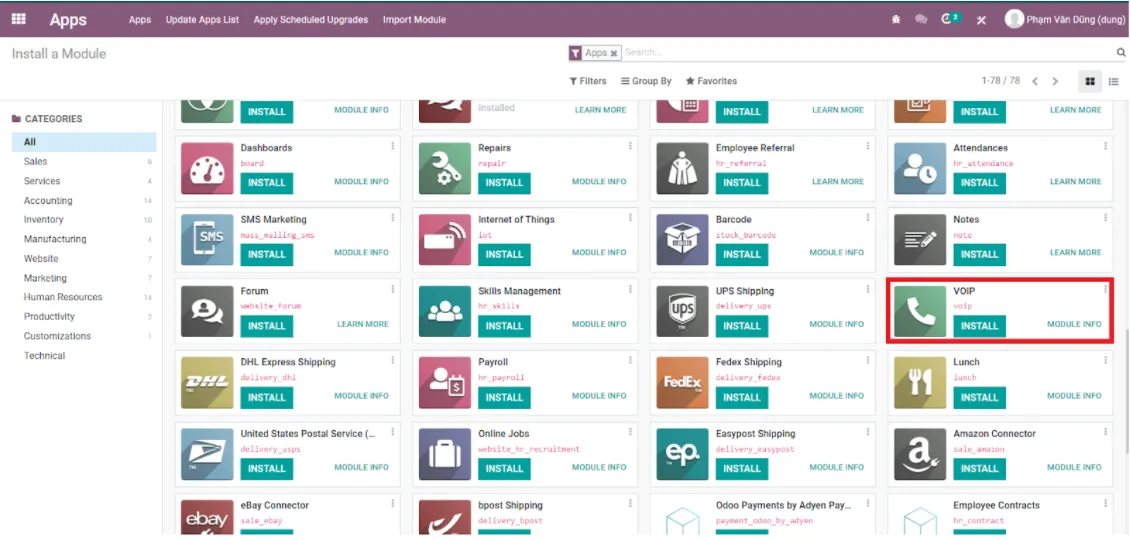This screenshot has height=539, width=1130.
Task: Click the Easypost Shipping app icon
Action: (682, 454)
